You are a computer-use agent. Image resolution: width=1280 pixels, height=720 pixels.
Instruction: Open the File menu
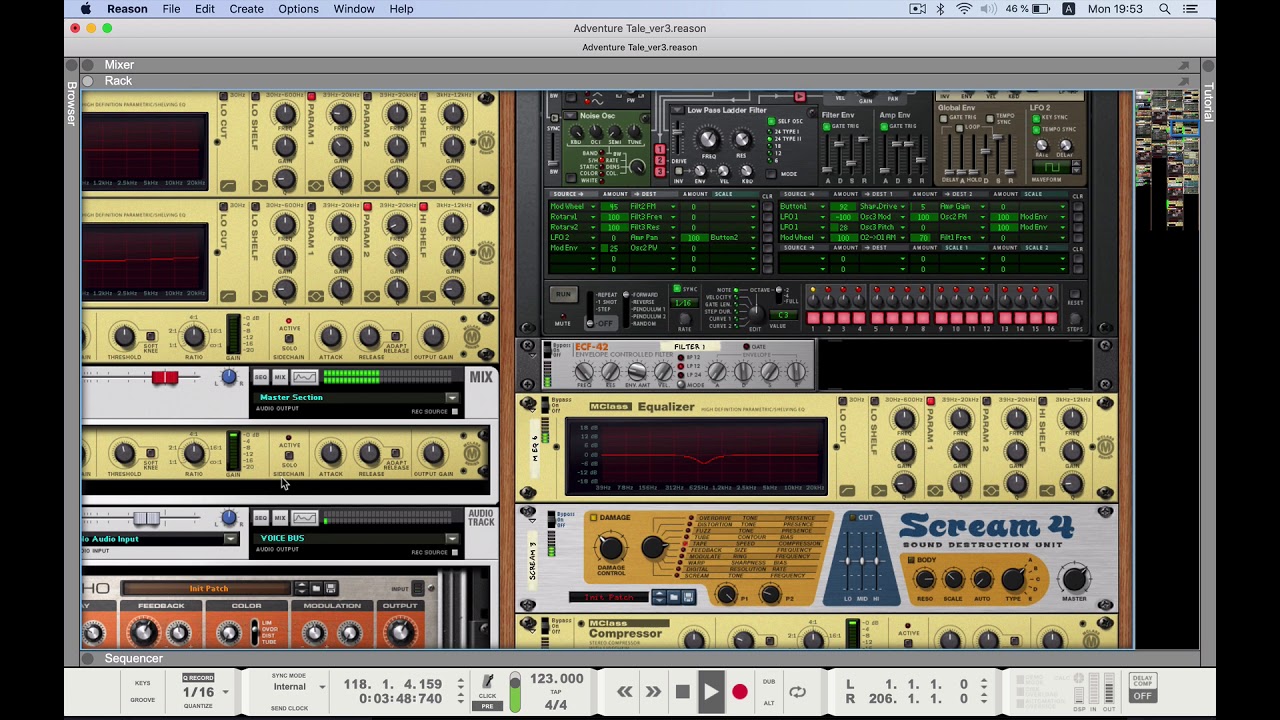(x=171, y=9)
